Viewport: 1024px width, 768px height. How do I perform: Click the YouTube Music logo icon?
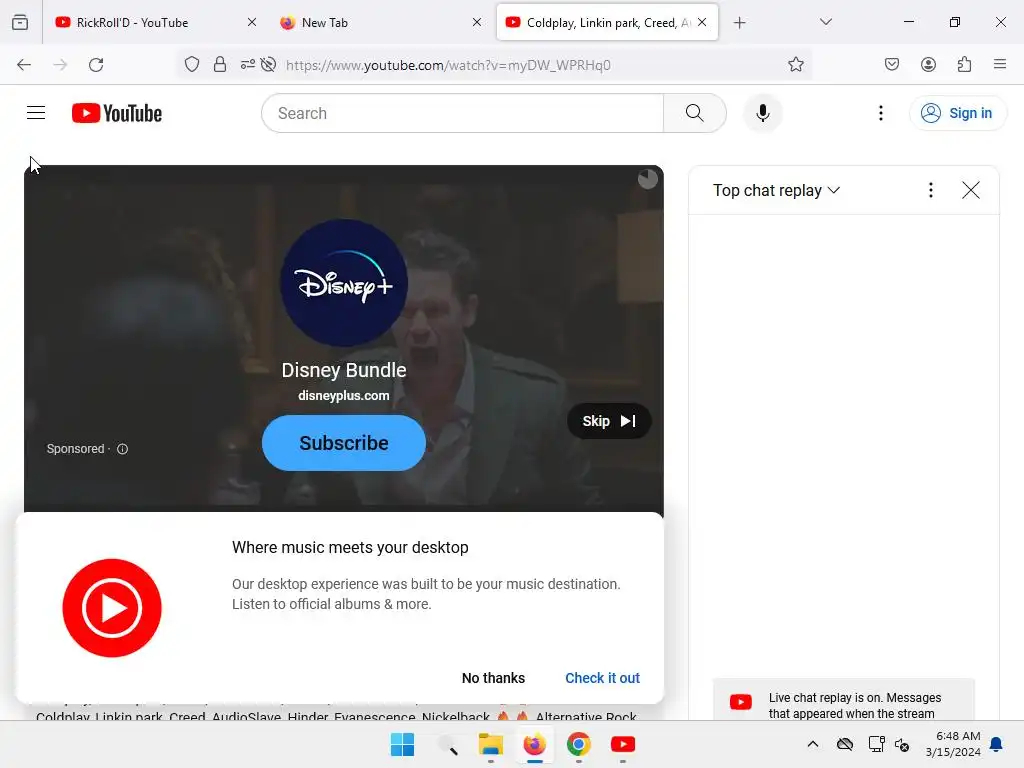112,608
